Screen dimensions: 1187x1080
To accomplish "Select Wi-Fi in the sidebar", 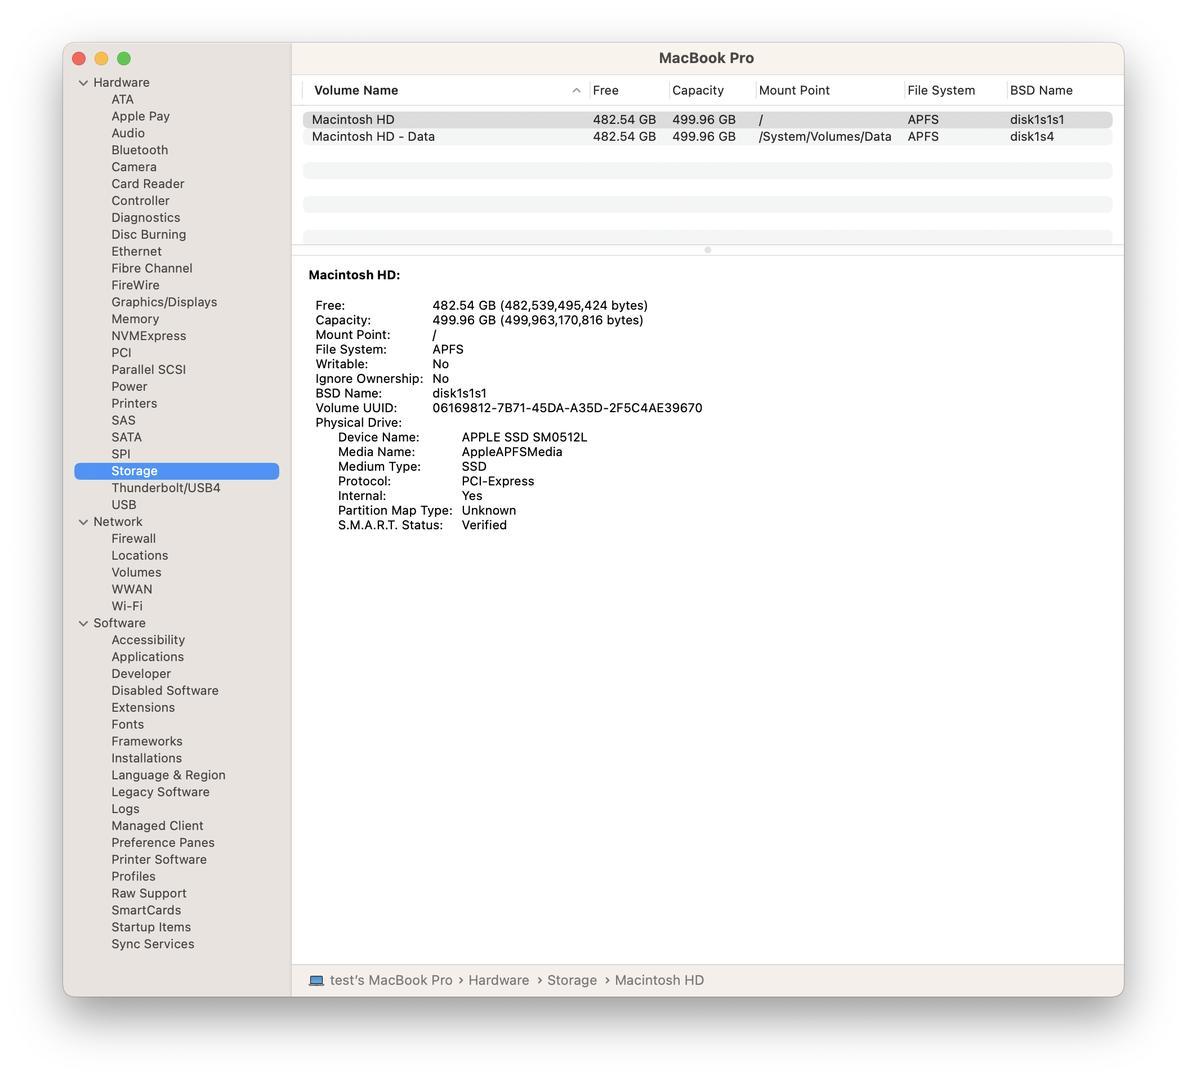I will pyautogui.click(x=126, y=606).
